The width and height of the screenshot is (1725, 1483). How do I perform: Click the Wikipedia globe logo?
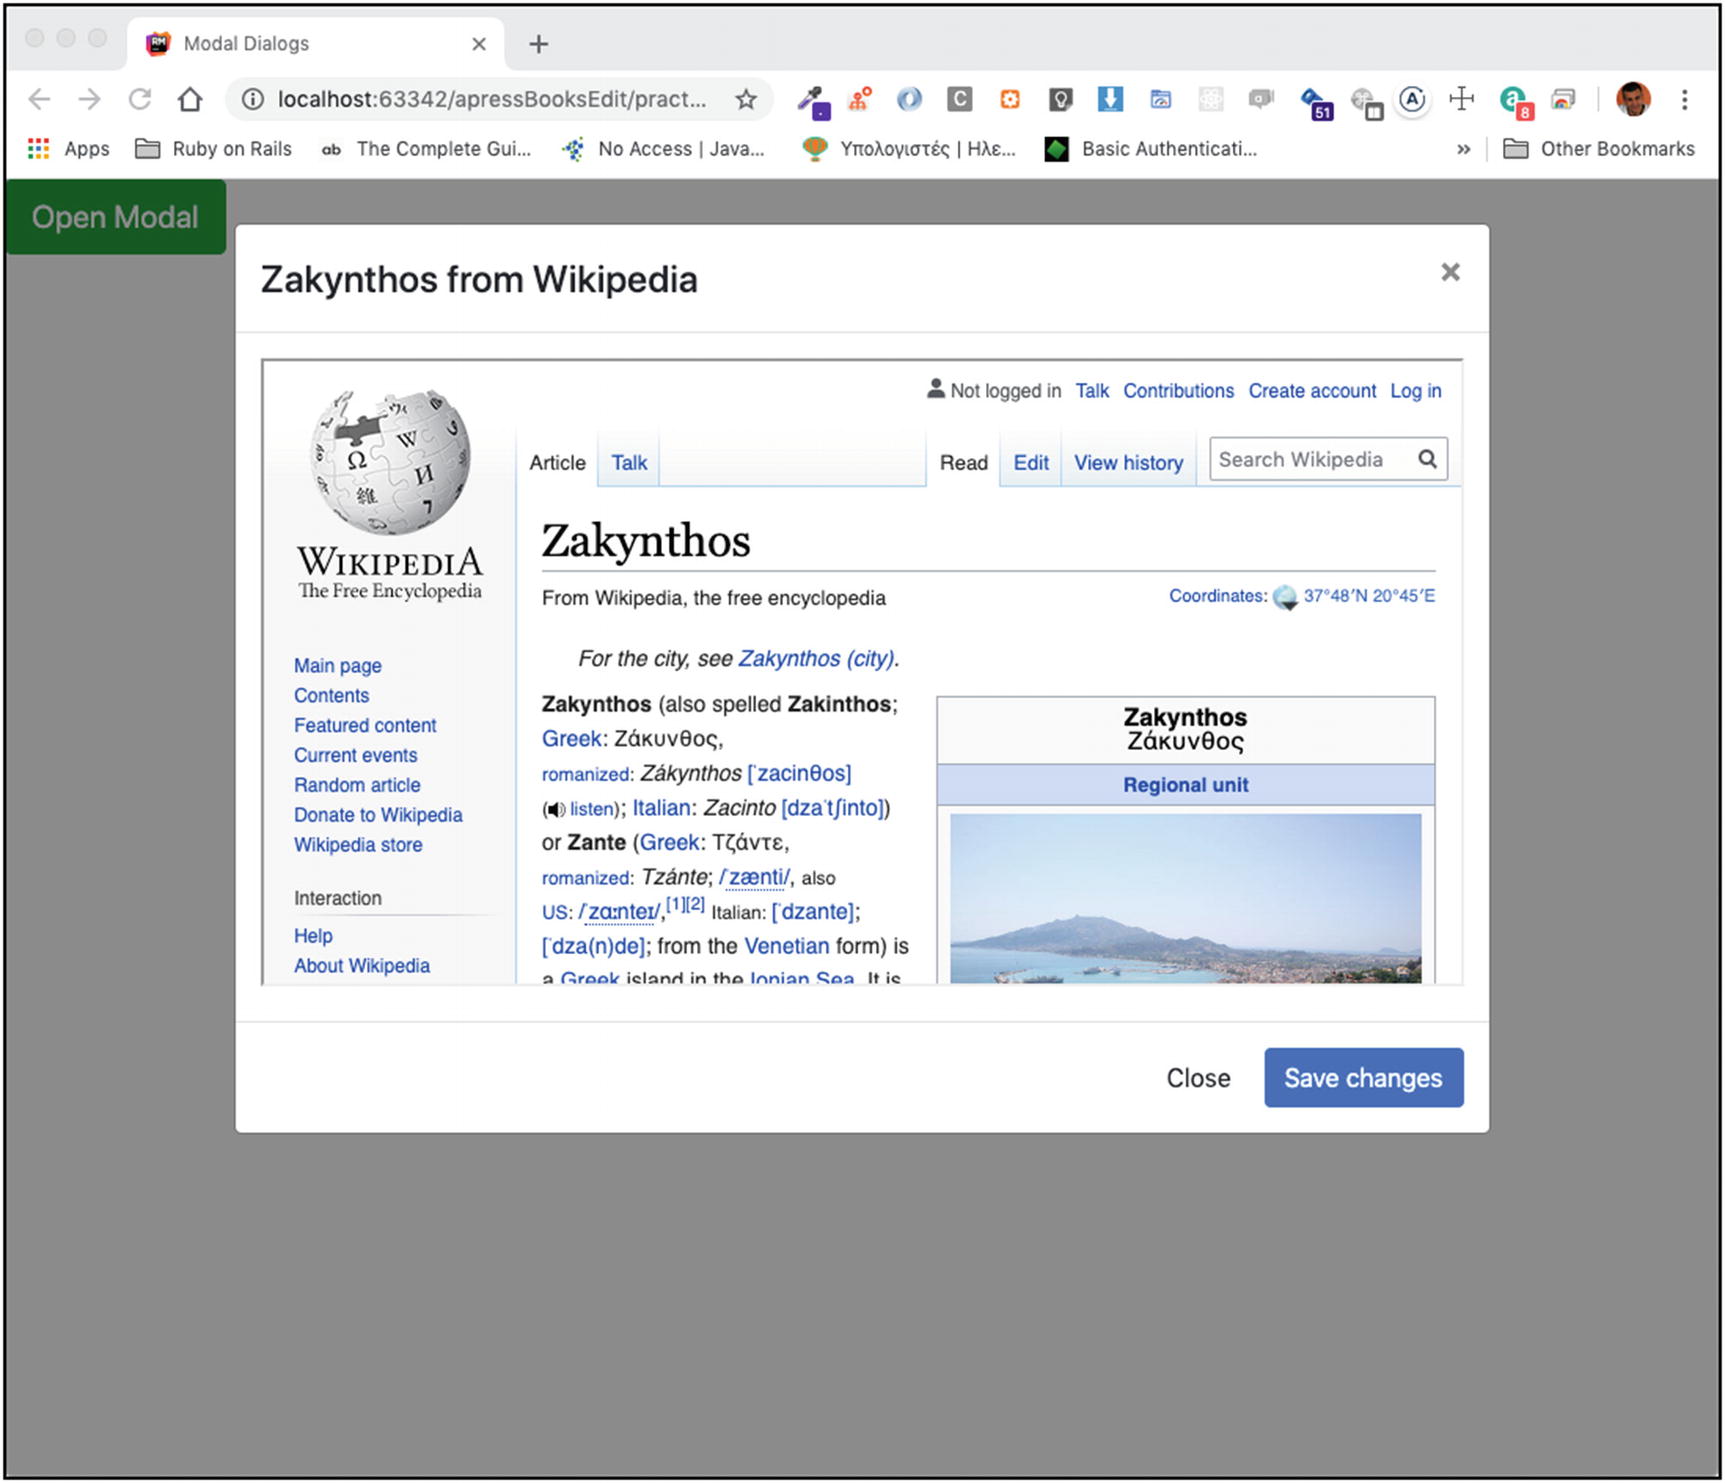[x=390, y=461]
